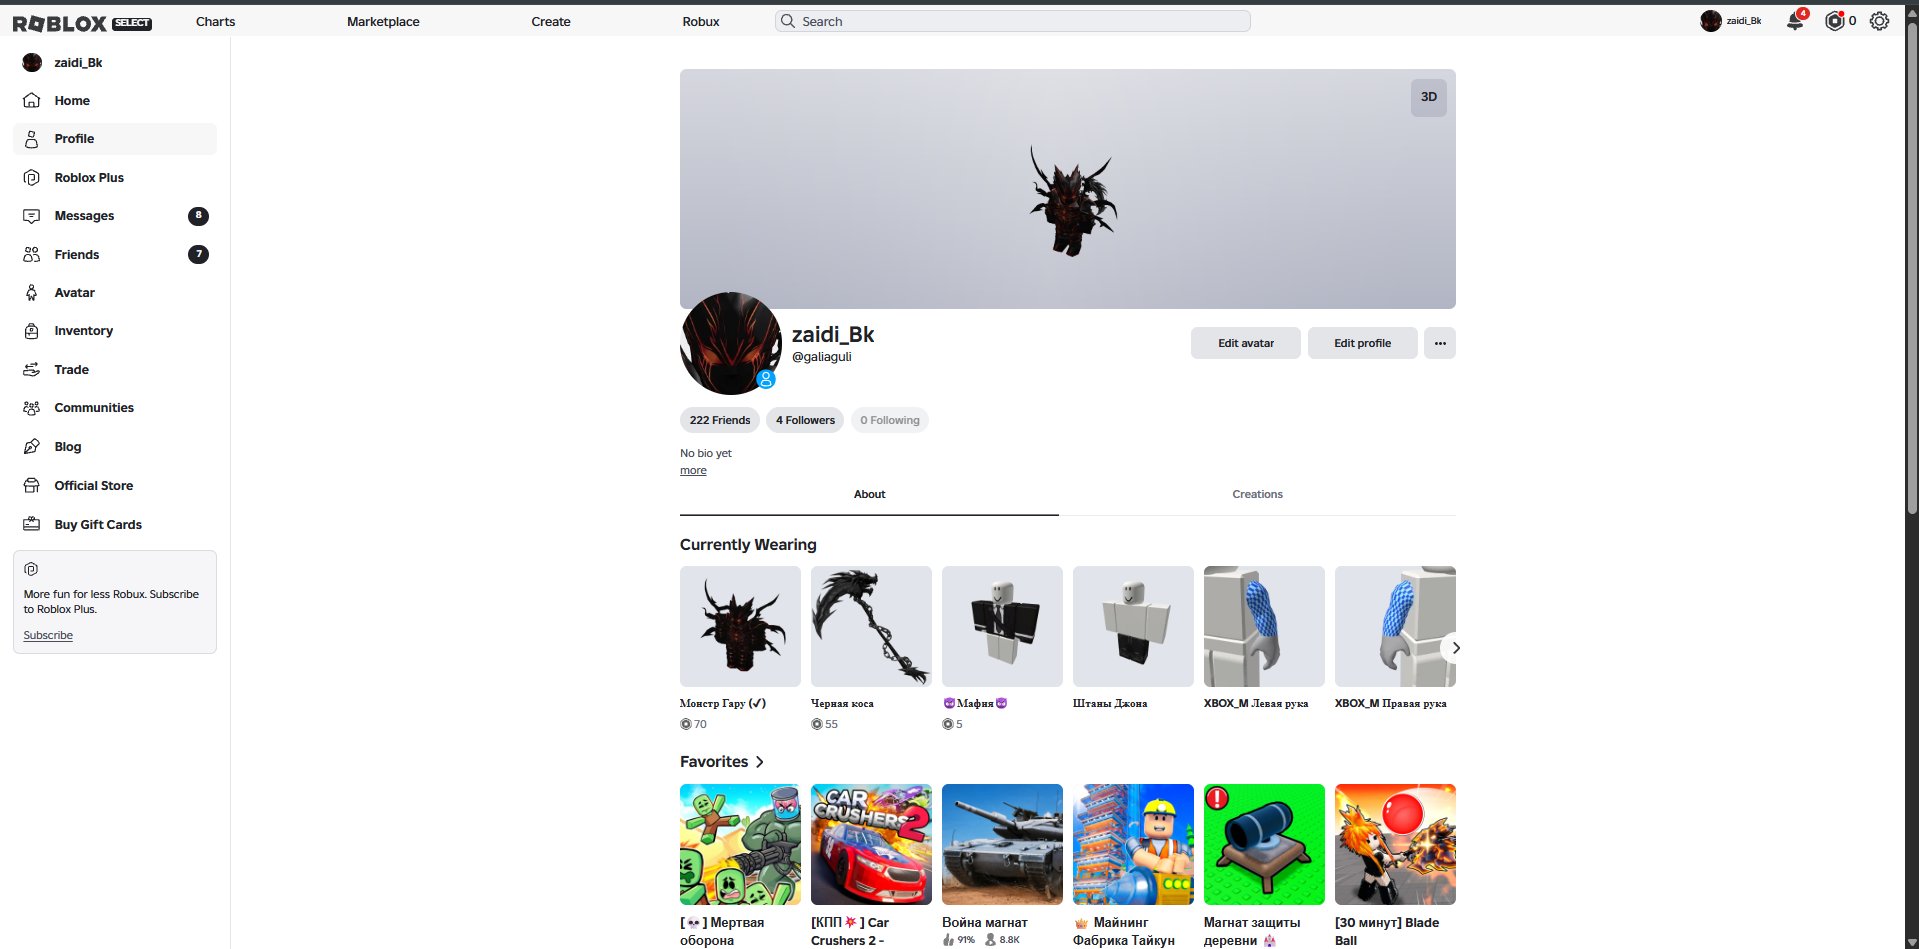Click the Friends icon in sidebar

point(32,255)
